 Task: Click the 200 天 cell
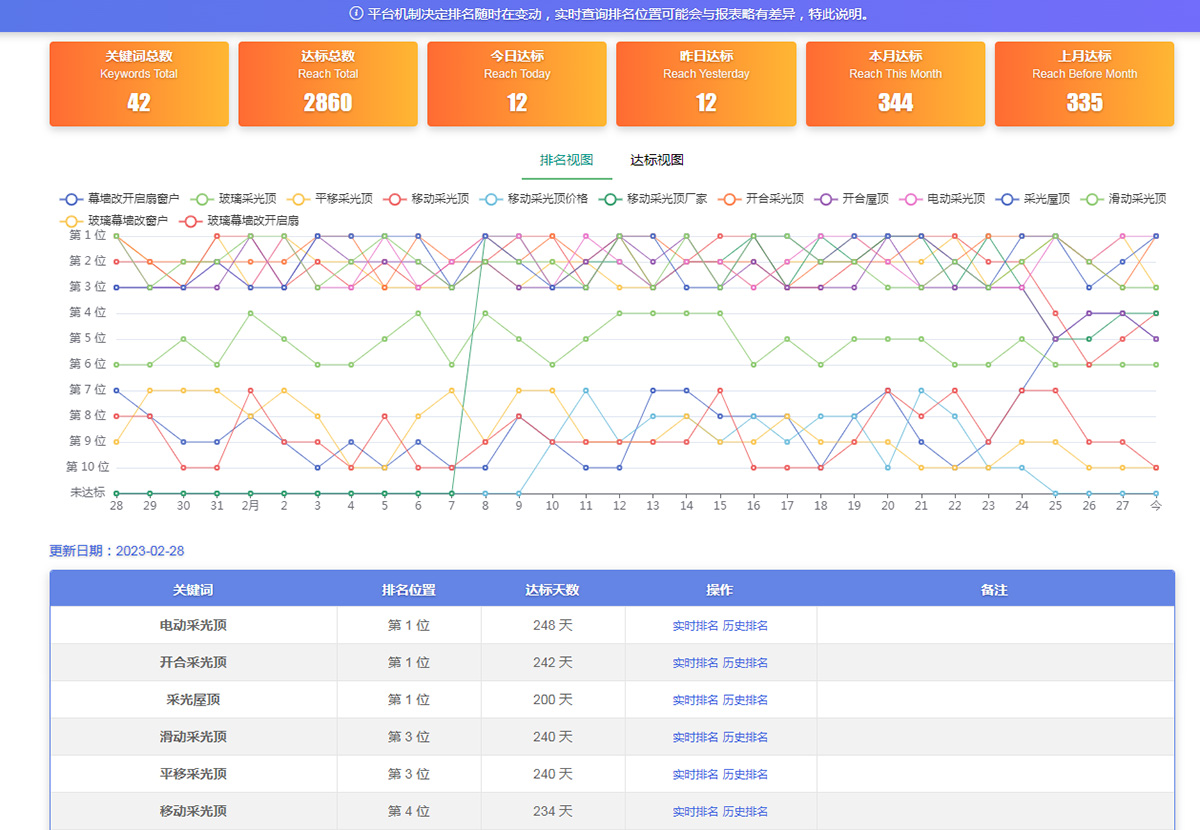click(x=553, y=700)
